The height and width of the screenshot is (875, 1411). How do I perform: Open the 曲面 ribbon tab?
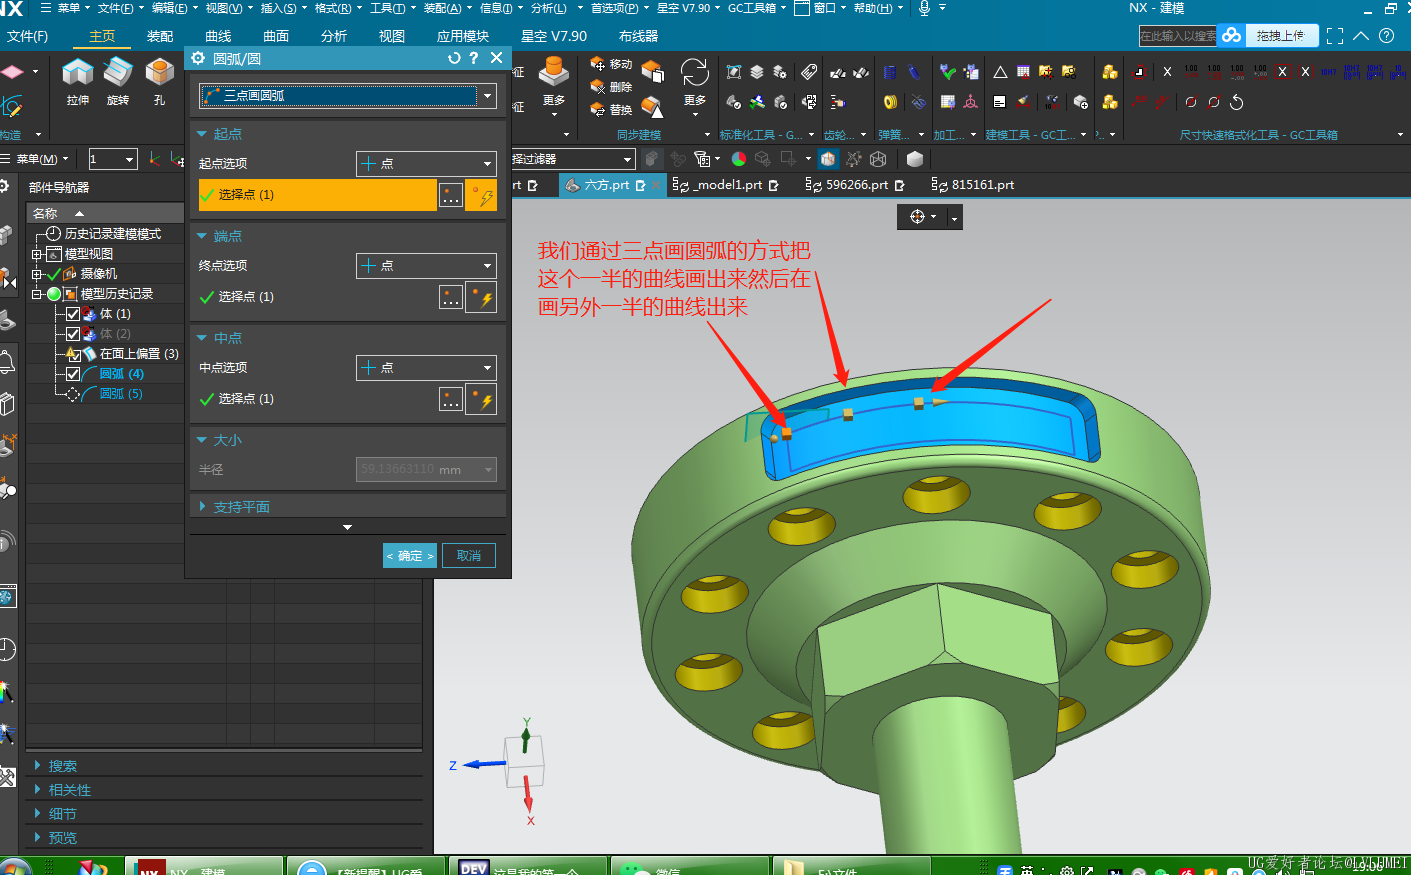click(276, 36)
